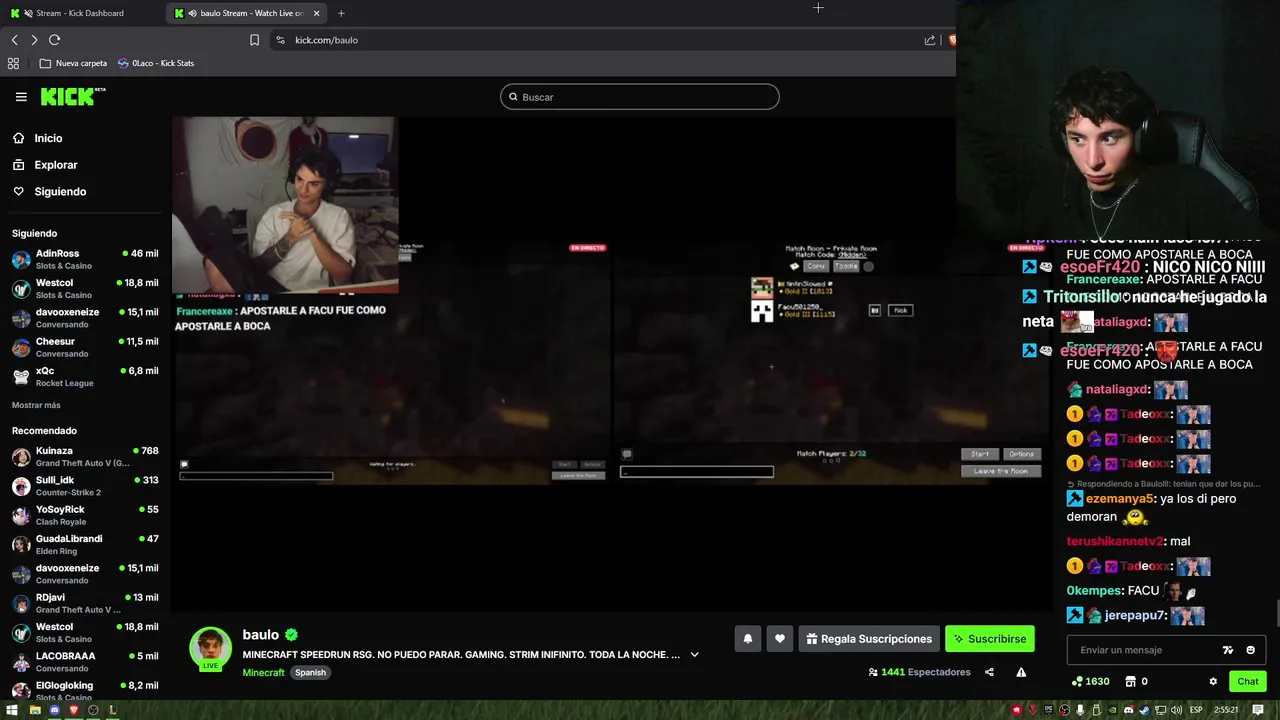This screenshot has width=1280, height=720.
Task: Click 1441 Espectadores viewer count
Action: [919, 672]
